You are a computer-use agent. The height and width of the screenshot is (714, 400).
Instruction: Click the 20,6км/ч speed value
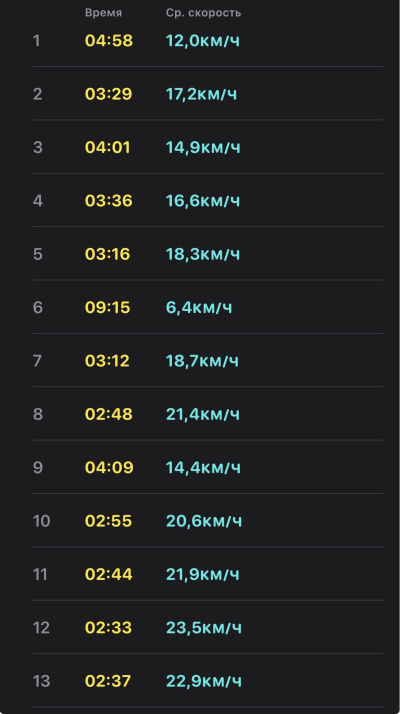tap(204, 520)
